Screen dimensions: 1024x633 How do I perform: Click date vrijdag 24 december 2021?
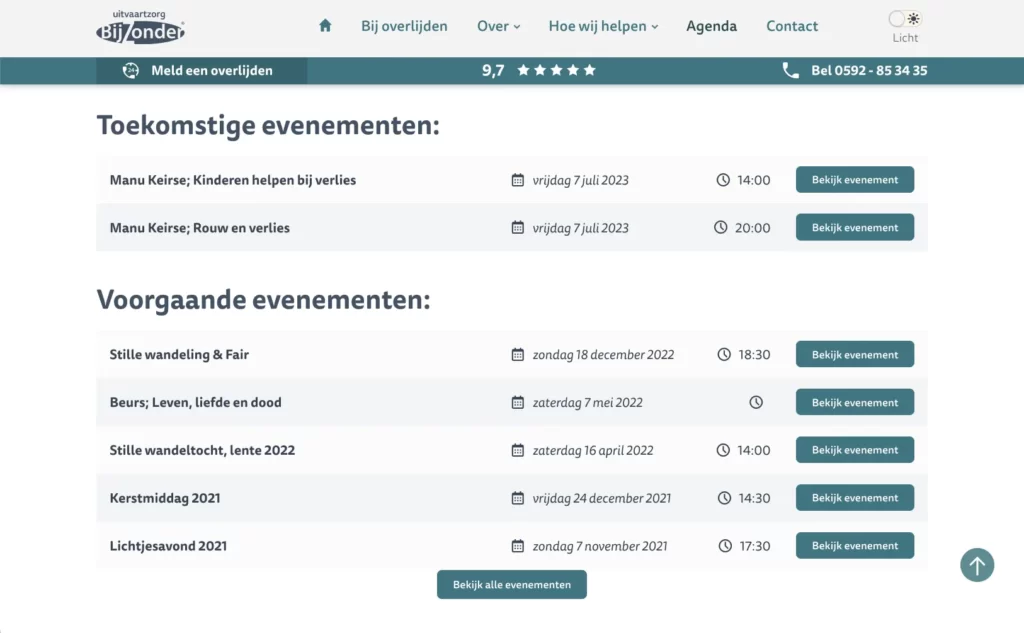[601, 498]
